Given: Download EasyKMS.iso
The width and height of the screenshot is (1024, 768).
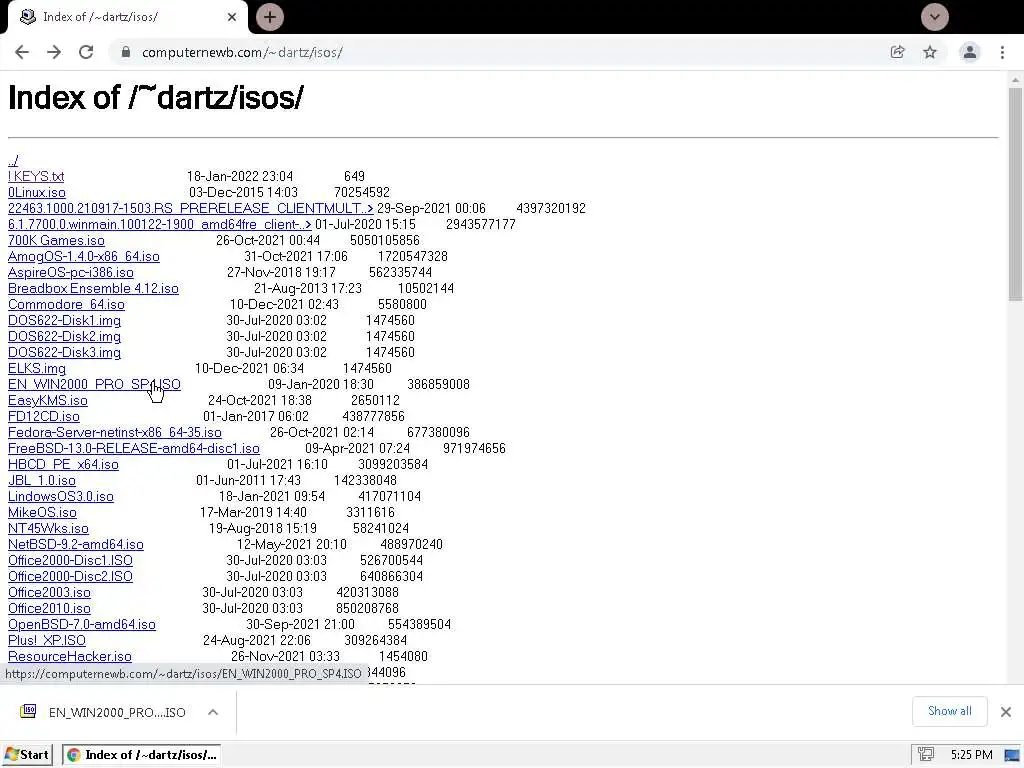Looking at the screenshot, I should 48,400.
